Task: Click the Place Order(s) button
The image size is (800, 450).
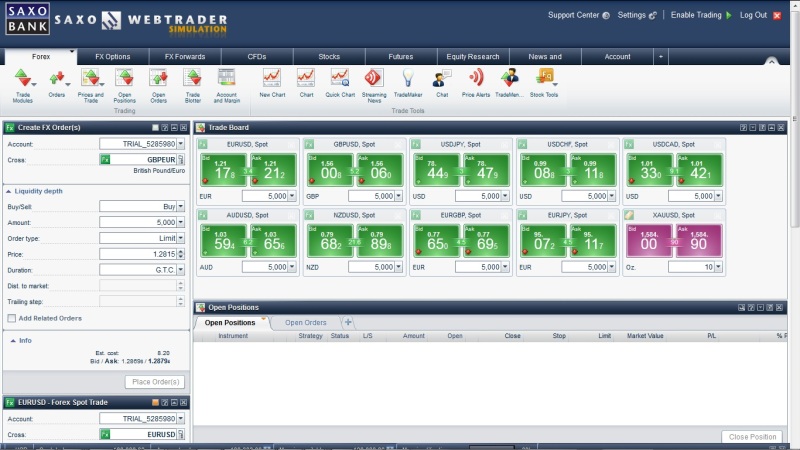Action: click(155, 382)
